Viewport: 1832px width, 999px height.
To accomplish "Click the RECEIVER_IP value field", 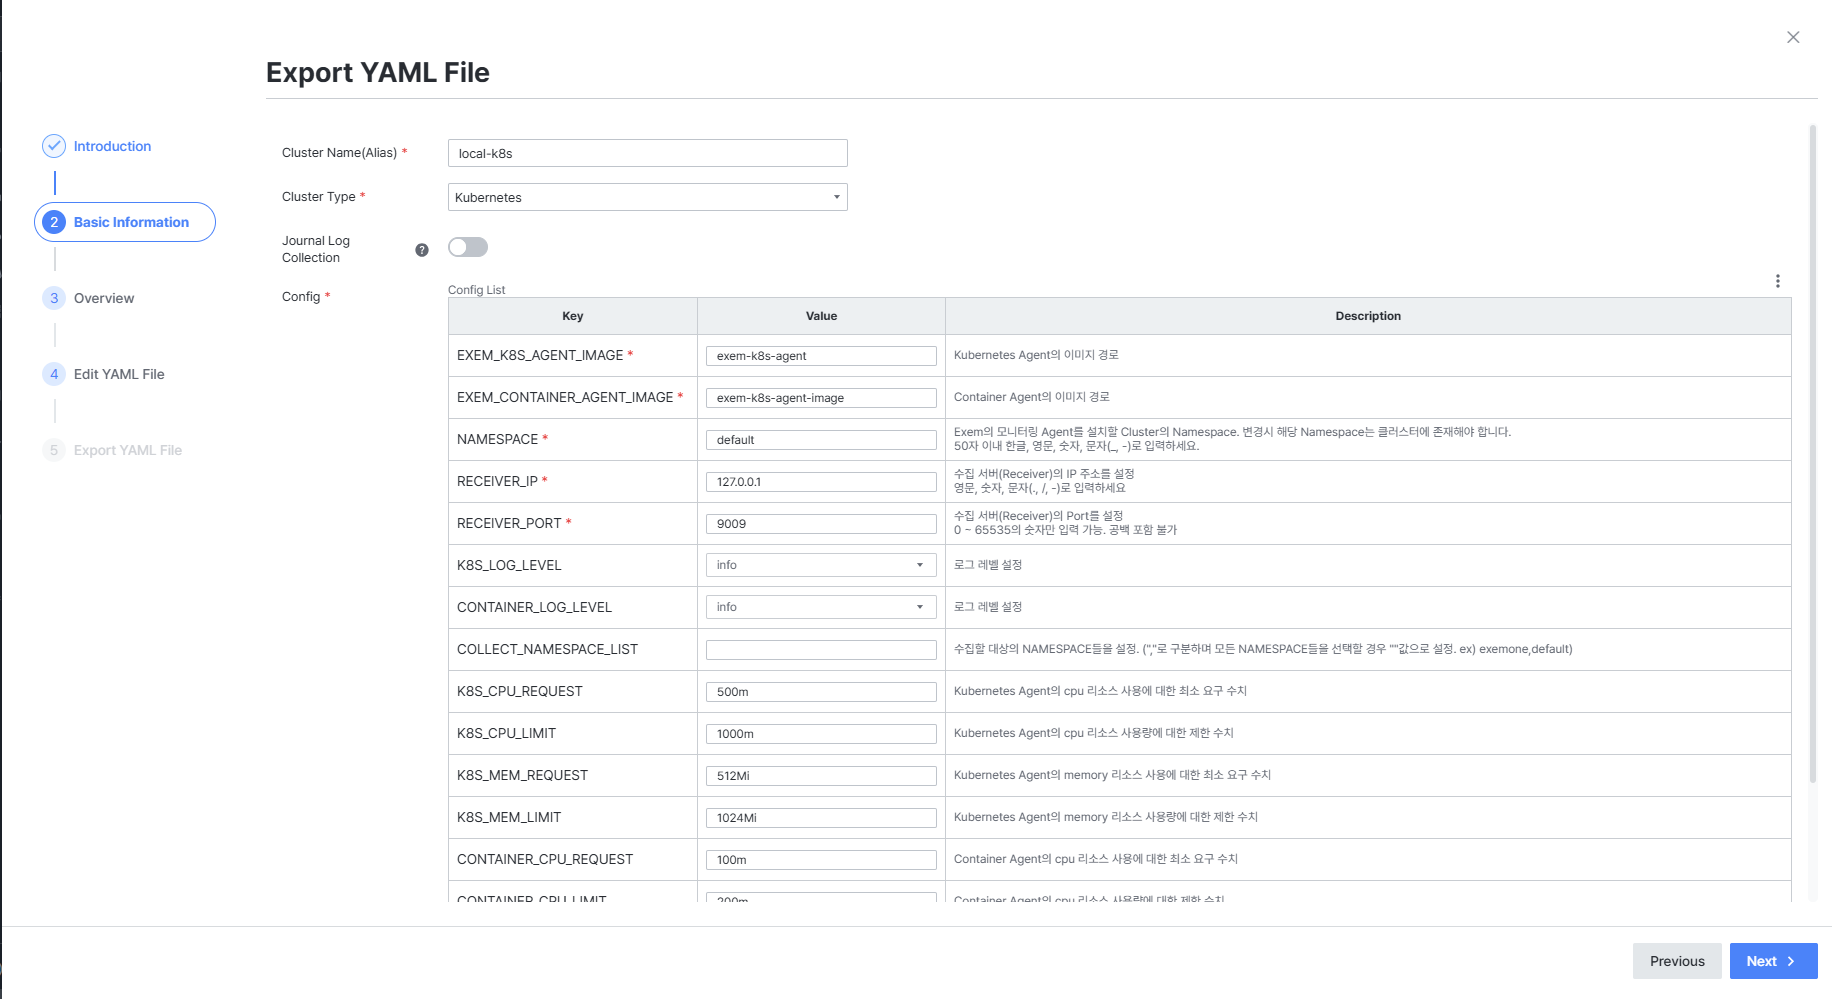I will 821,482.
